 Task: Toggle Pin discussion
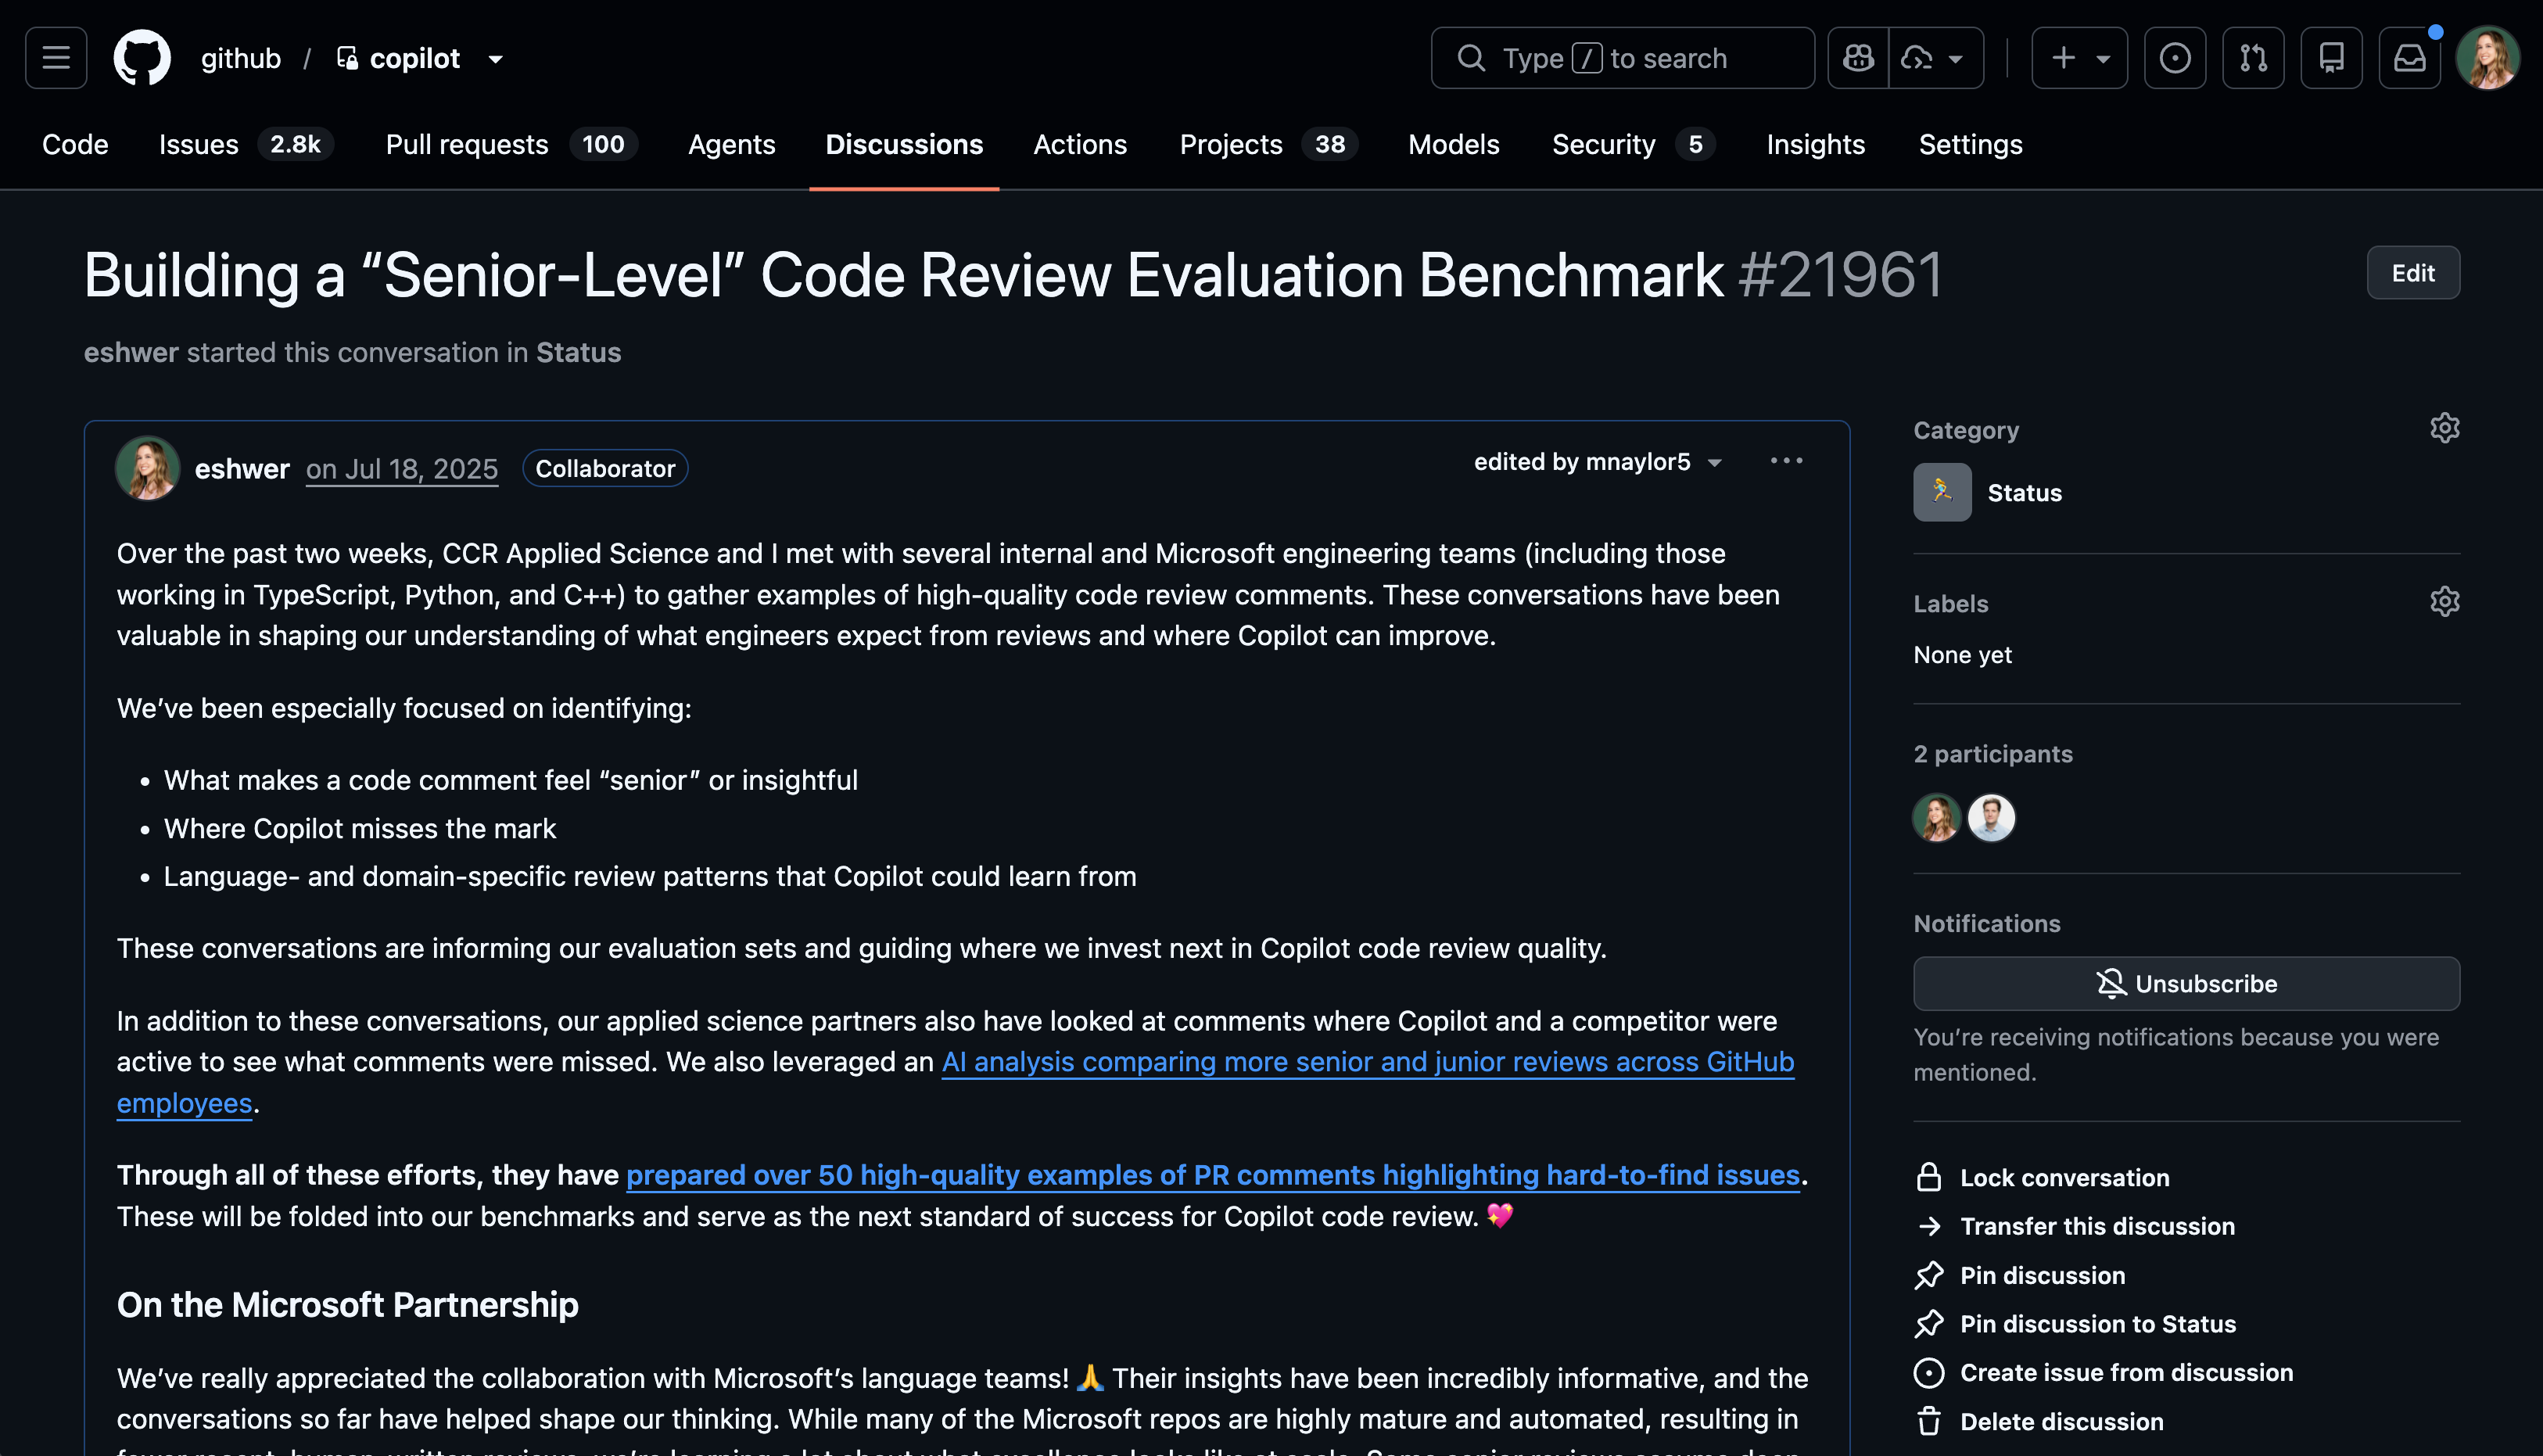click(2041, 1276)
